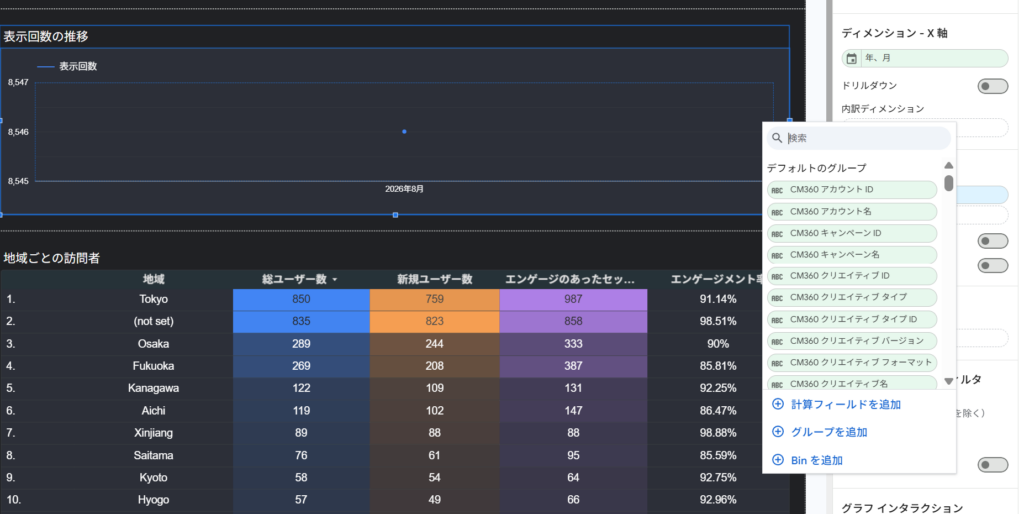Select the CM360 アカウント ID field

(x=852, y=189)
